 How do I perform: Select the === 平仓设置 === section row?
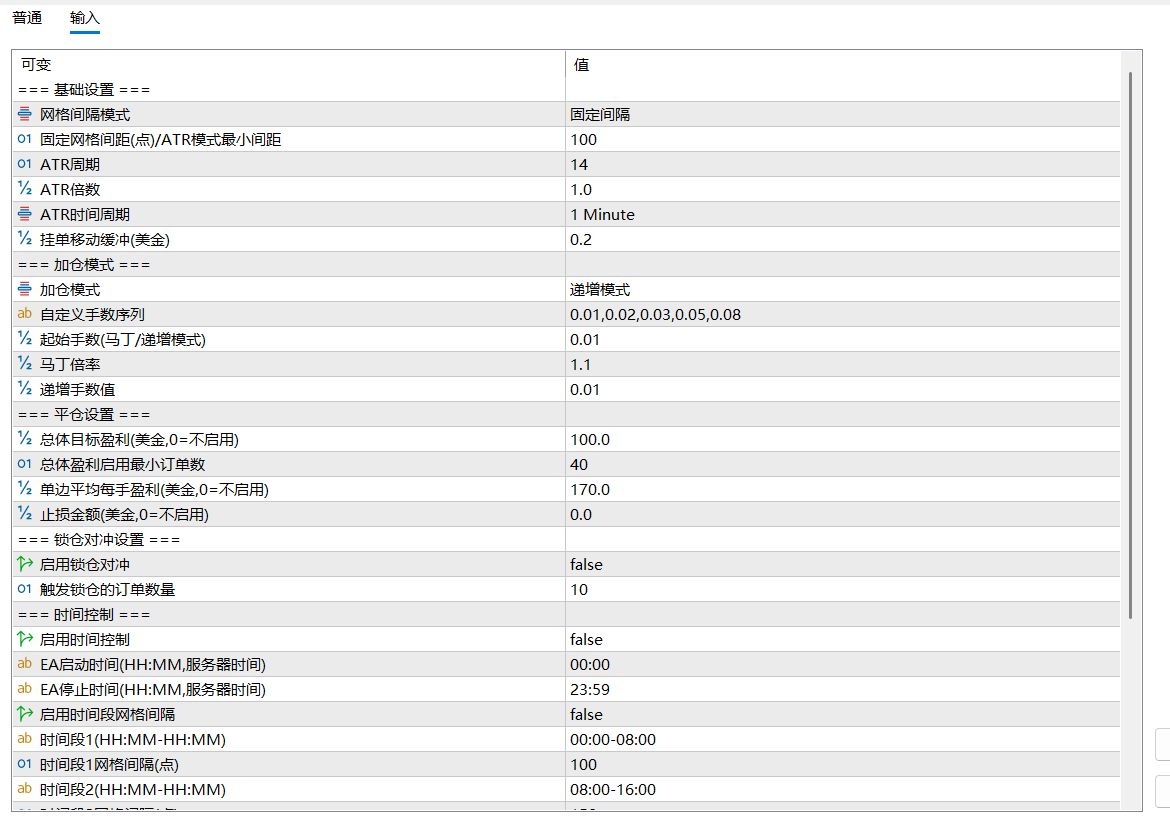point(566,414)
